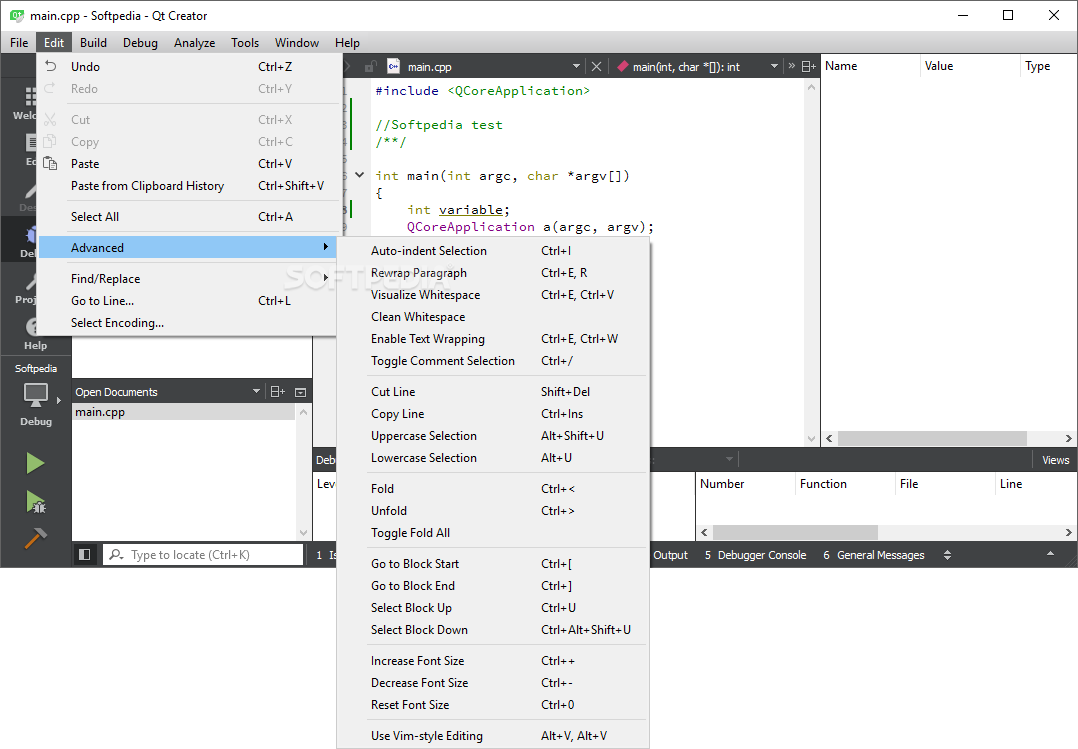Choose Paste from Clipboard History

point(187,186)
